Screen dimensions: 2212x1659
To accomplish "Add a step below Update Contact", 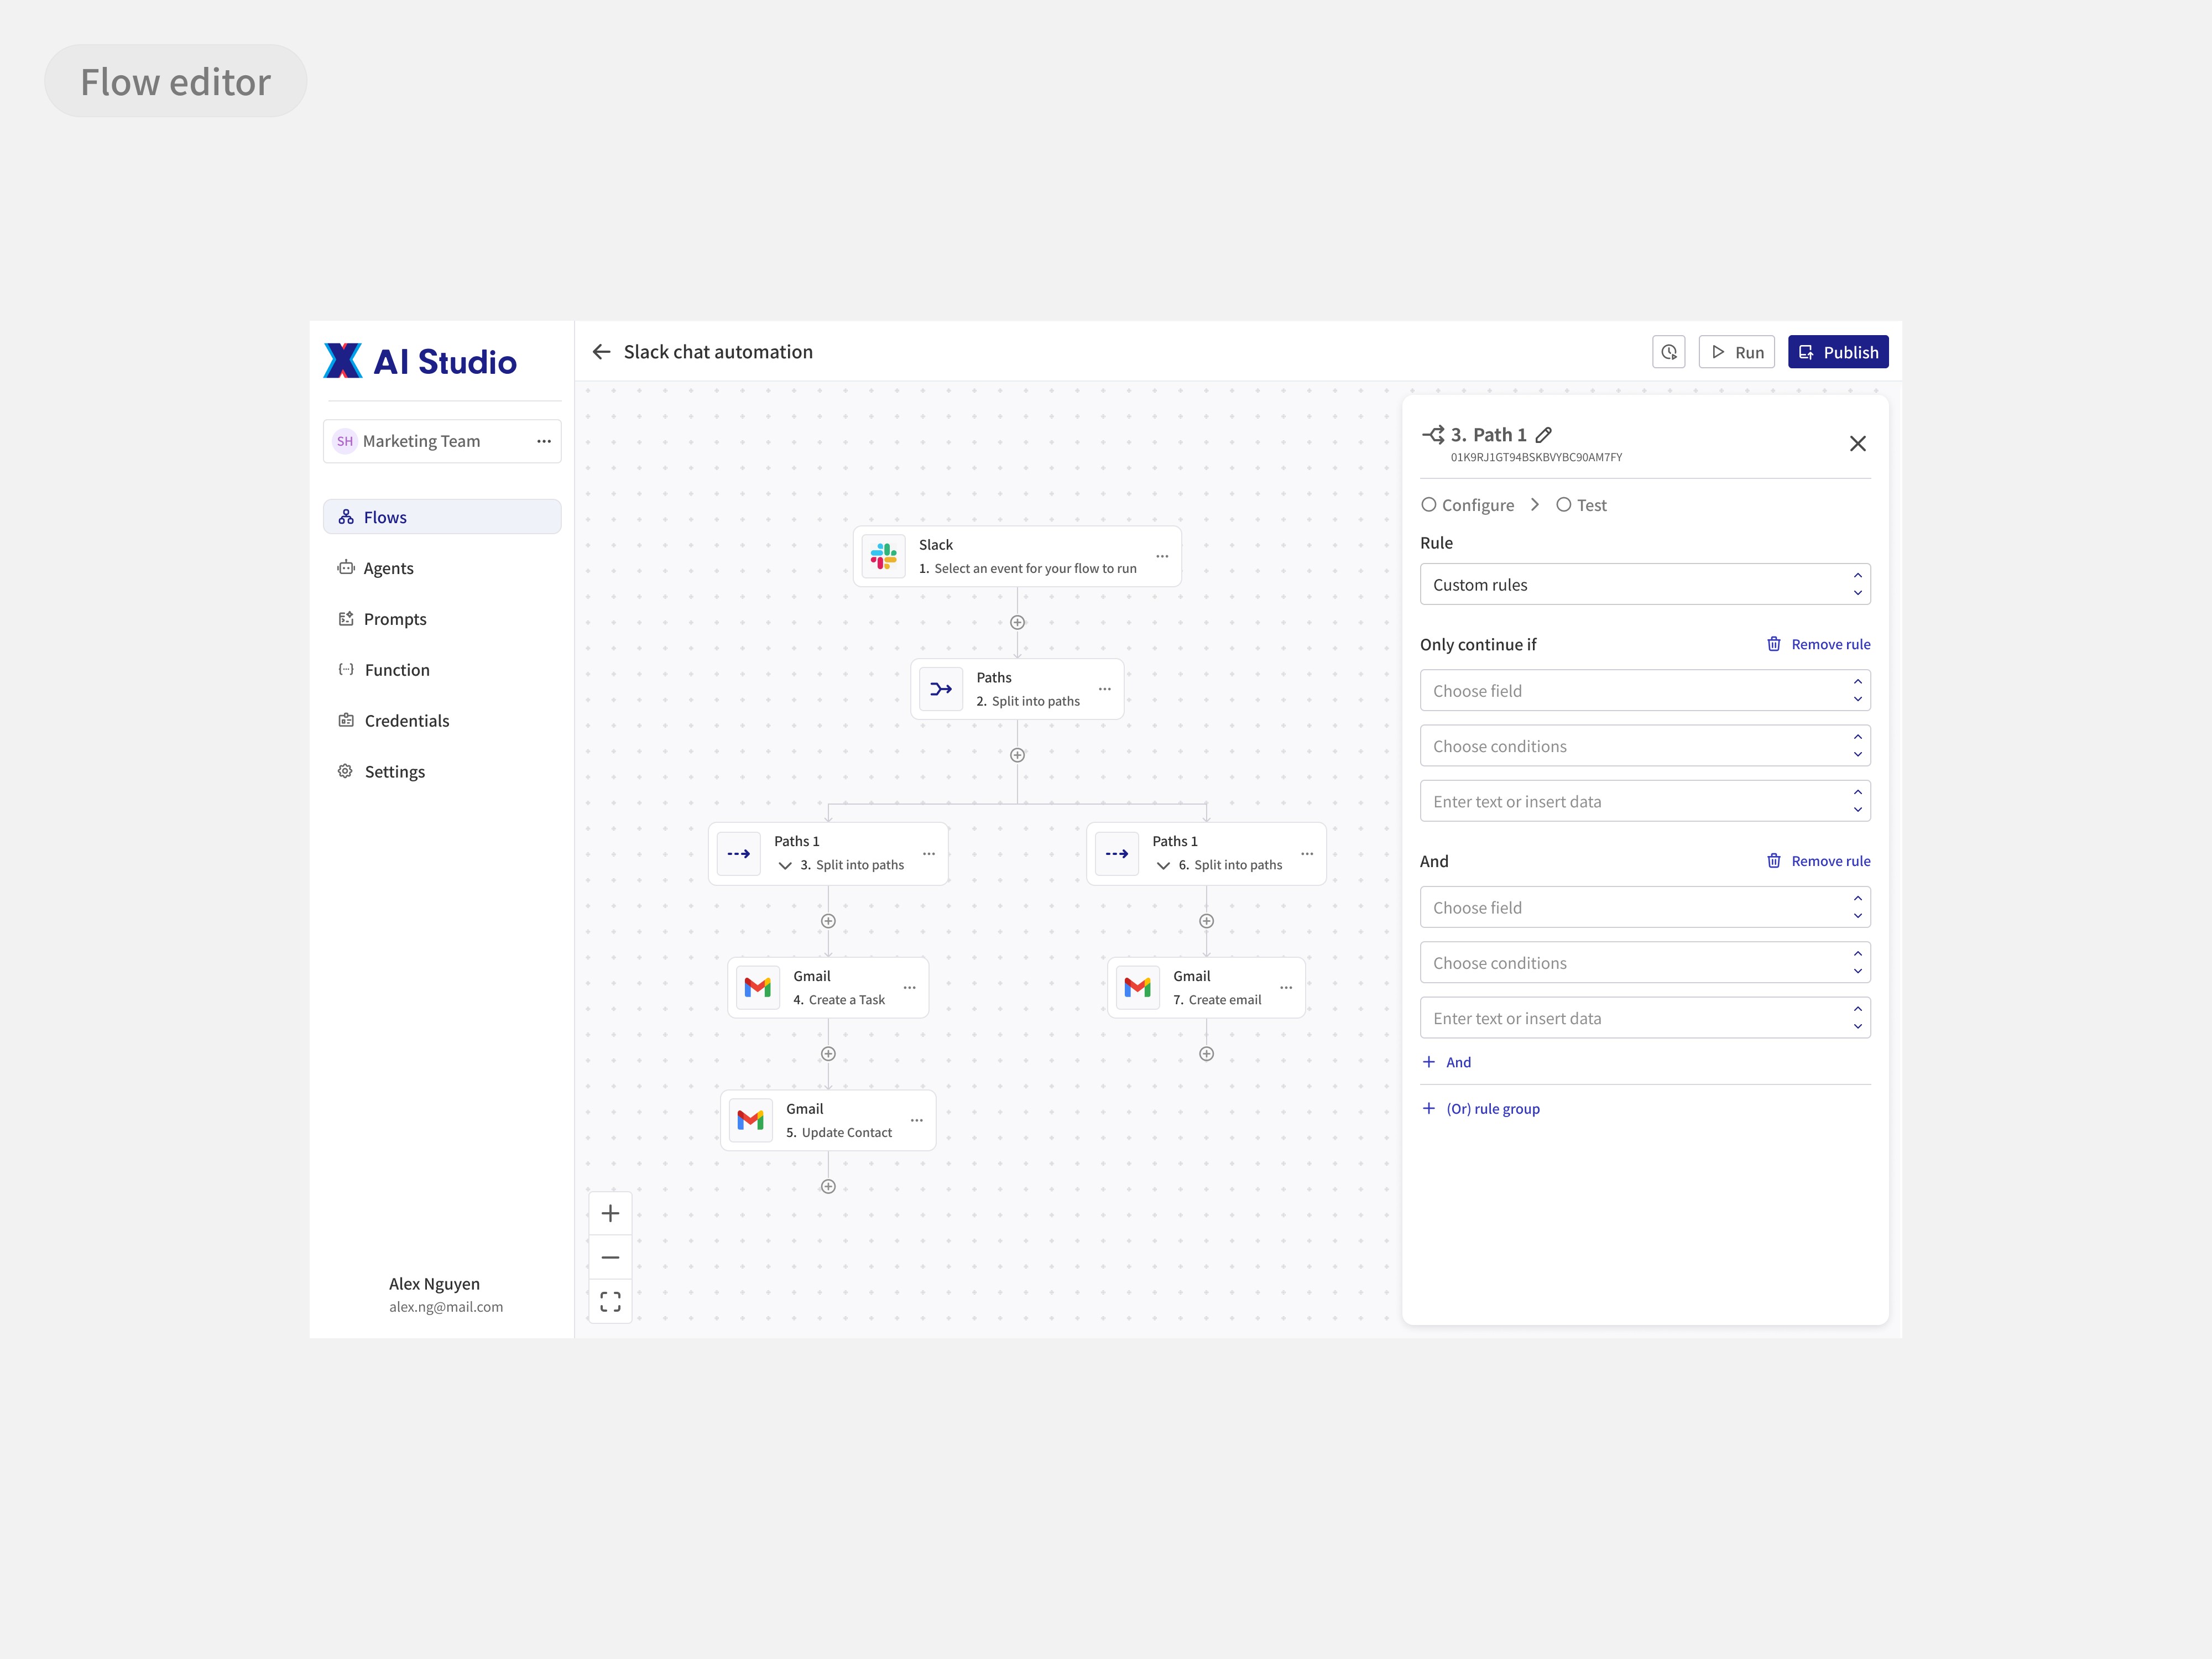I will point(828,1187).
